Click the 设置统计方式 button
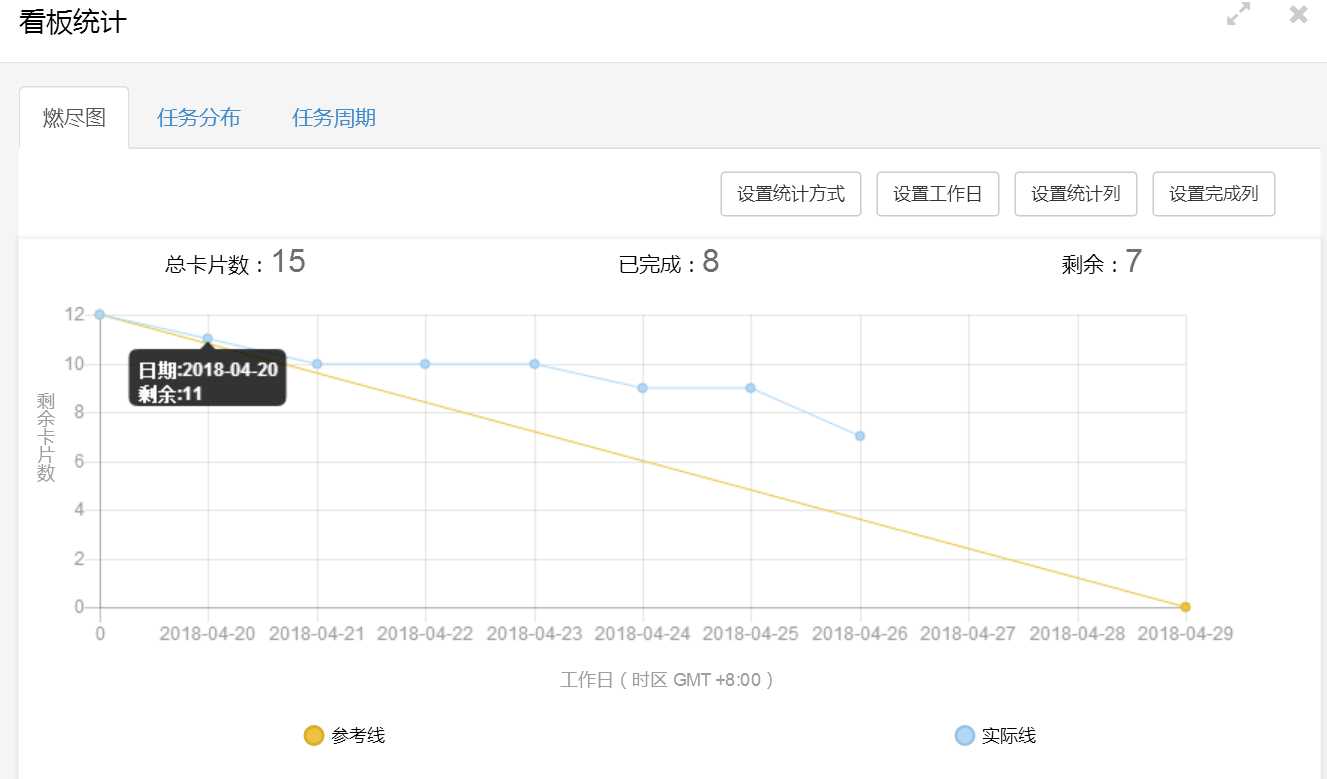1327x779 pixels. (x=791, y=194)
